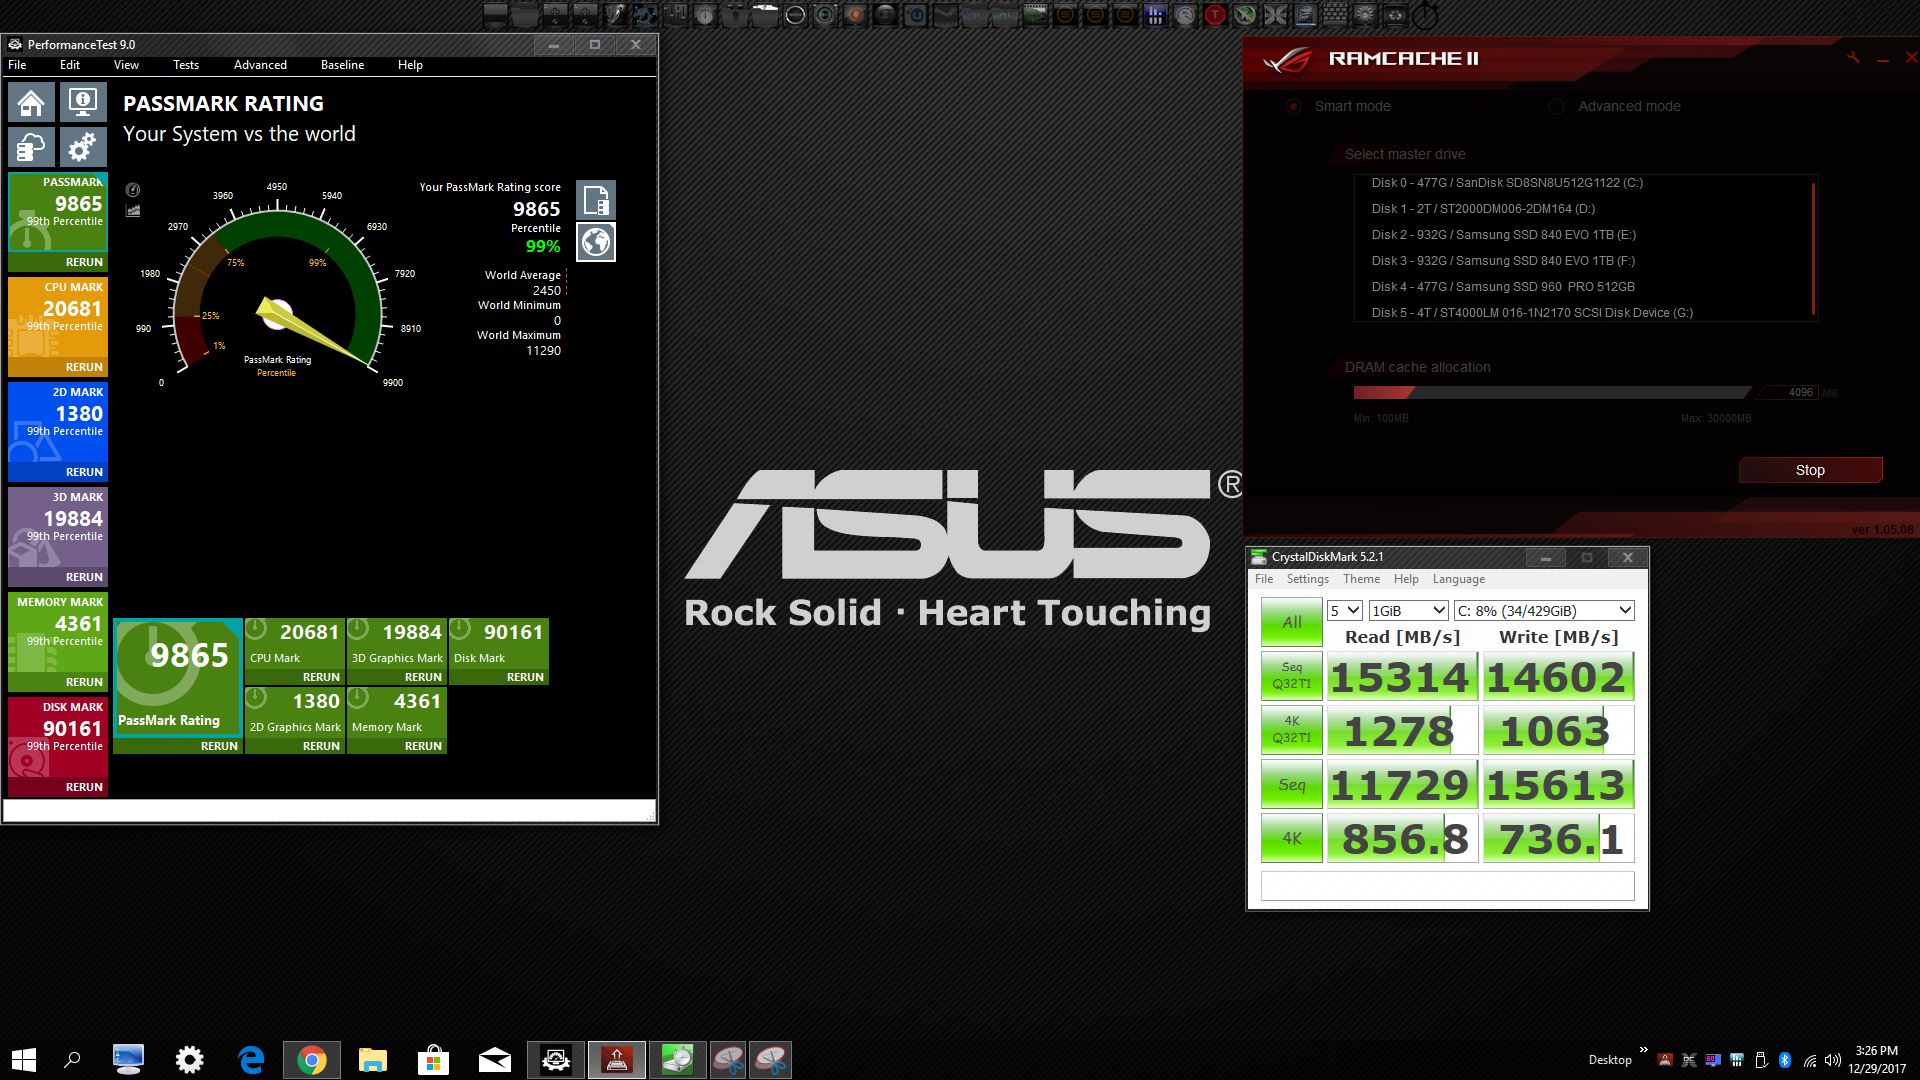Viewport: 1920px width, 1080px height.
Task: Click RERUN on the MEMORY MARK sidebar tile
Action: [84, 682]
